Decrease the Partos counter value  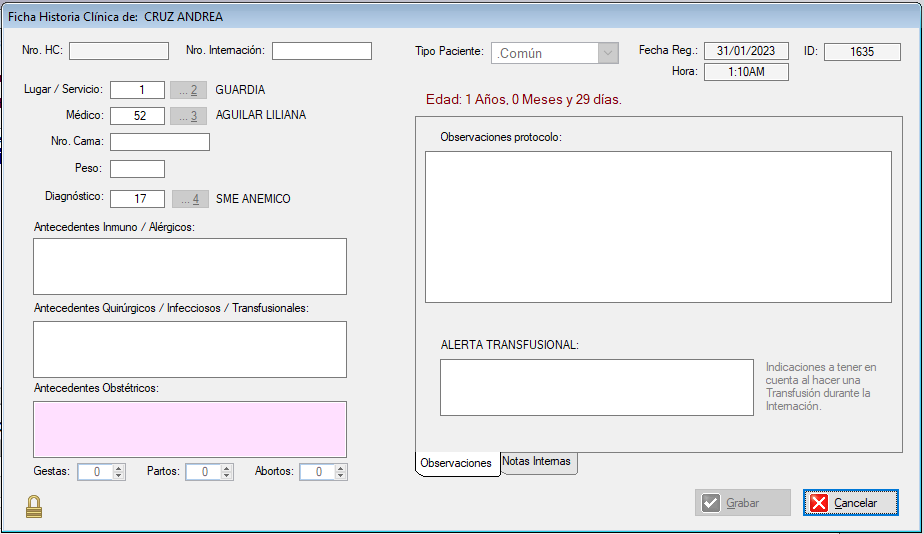coord(227,476)
